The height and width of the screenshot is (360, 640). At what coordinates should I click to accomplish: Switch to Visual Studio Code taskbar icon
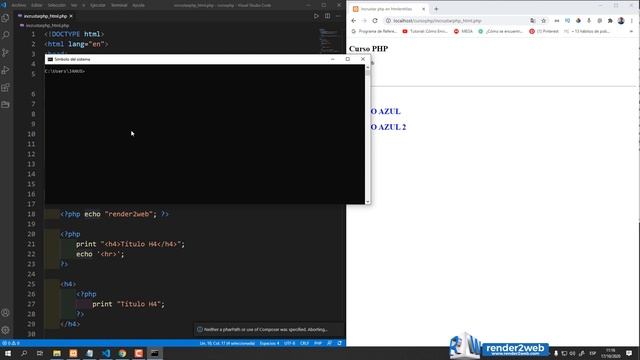pyautogui.click(x=106, y=353)
